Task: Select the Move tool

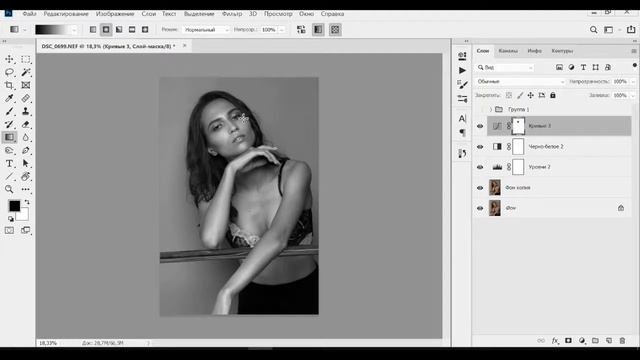Action: [x=9, y=59]
